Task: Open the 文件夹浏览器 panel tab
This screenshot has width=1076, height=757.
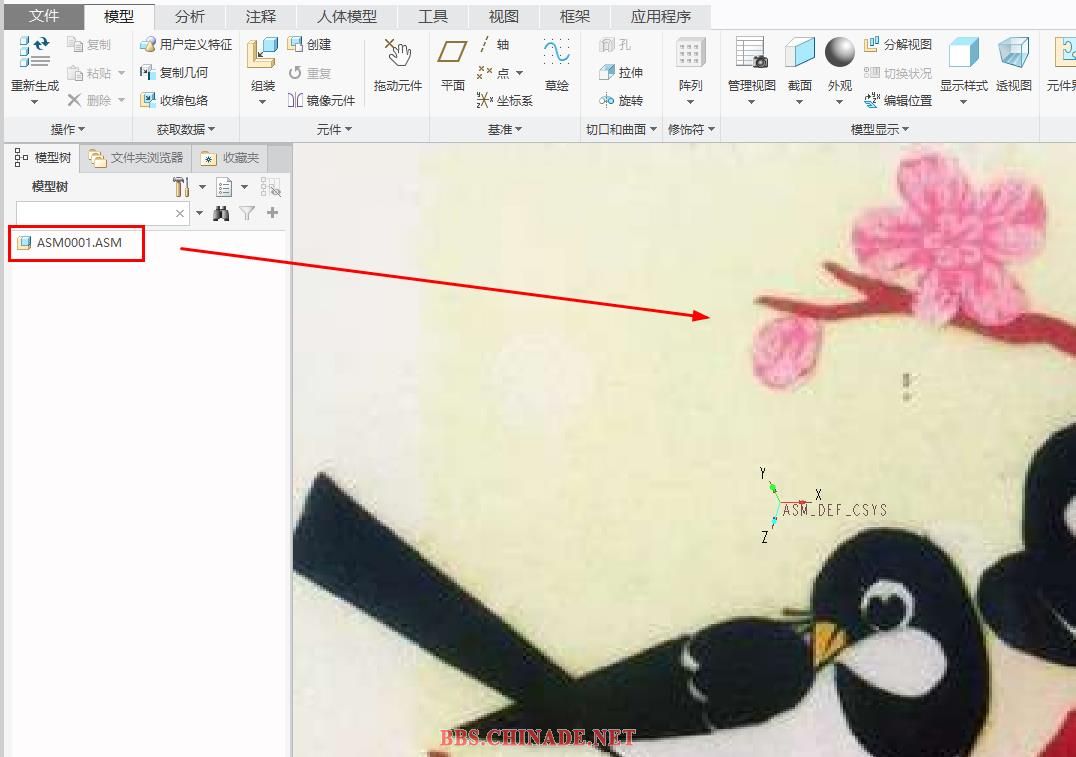Action: pos(136,158)
